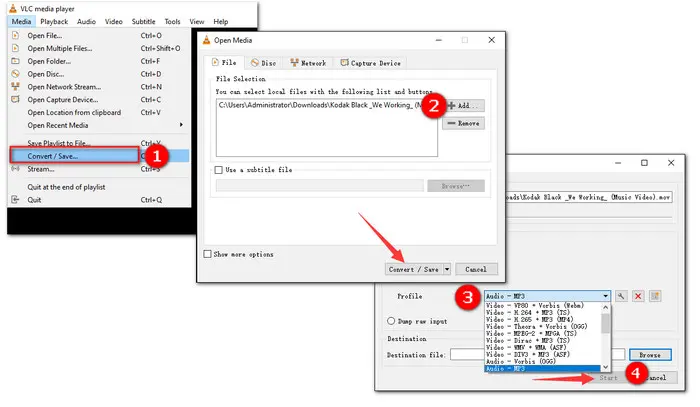Click Cancel in Open Media dialog
This screenshot has width=700, height=407.
[x=476, y=269]
